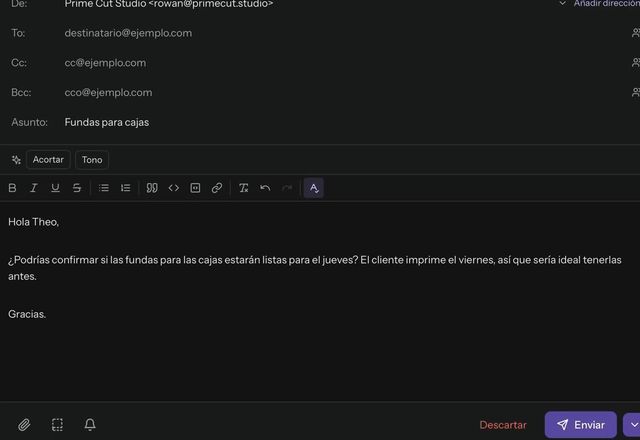Click the 'Hola Theo,' greeting line
640x440 pixels.
point(33,222)
